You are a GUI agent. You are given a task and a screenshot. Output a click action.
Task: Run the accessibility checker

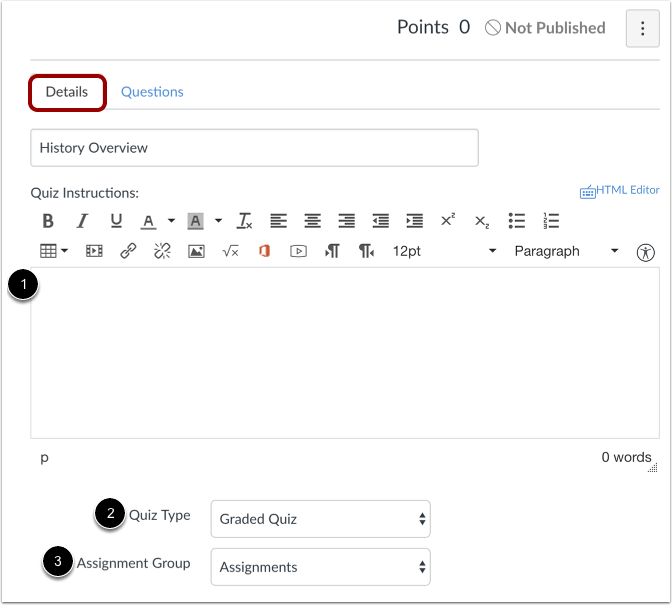645,252
